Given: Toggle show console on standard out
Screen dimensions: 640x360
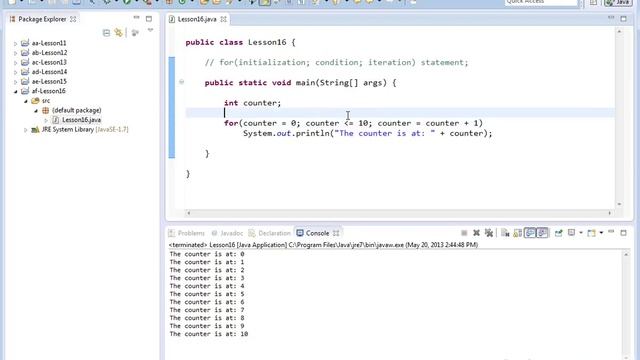Looking at the screenshot, I should point(530,233).
